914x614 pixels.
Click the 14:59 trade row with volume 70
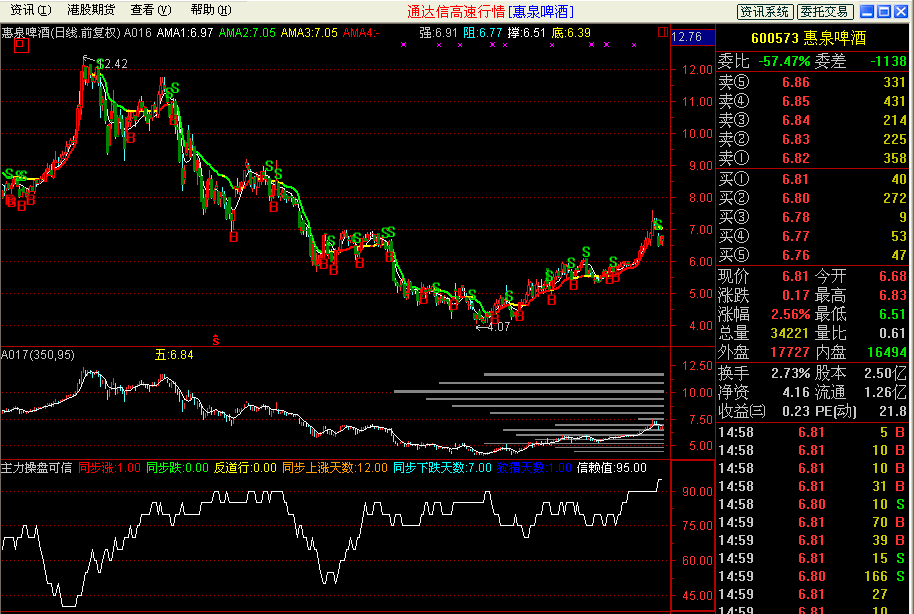point(812,522)
